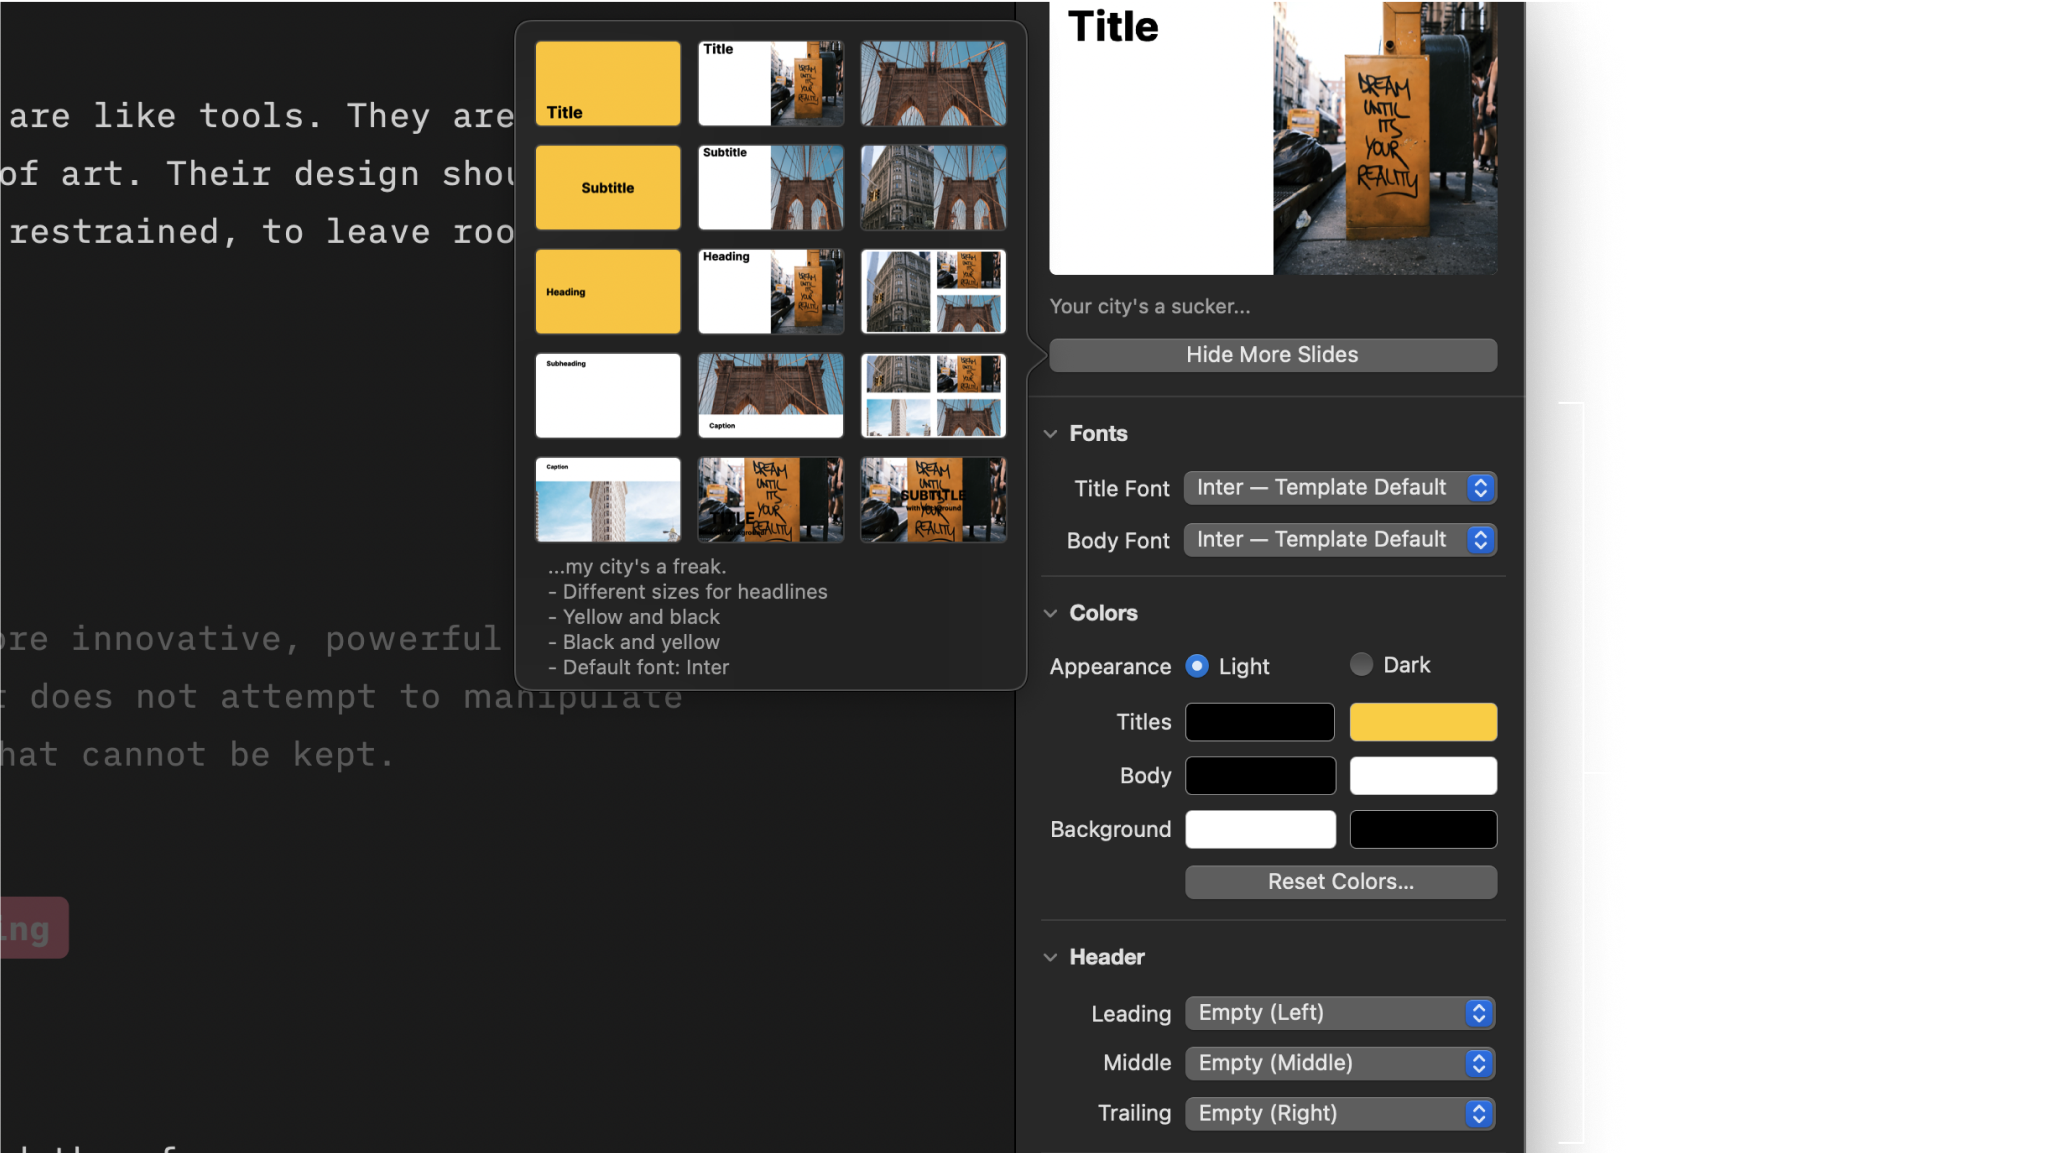Image resolution: width=2049 pixels, height=1153 pixels.
Task: Select the mixed photo-text Caption layout
Action: pos(770,396)
